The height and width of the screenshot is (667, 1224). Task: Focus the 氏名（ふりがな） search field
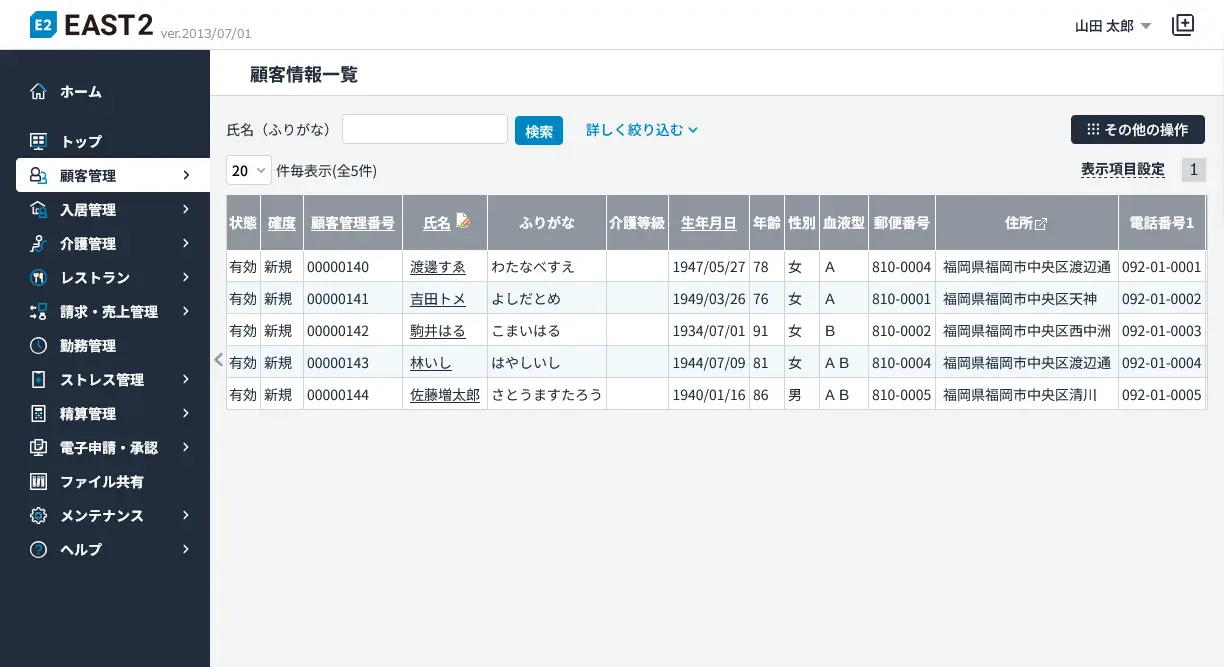pyautogui.click(x=425, y=130)
